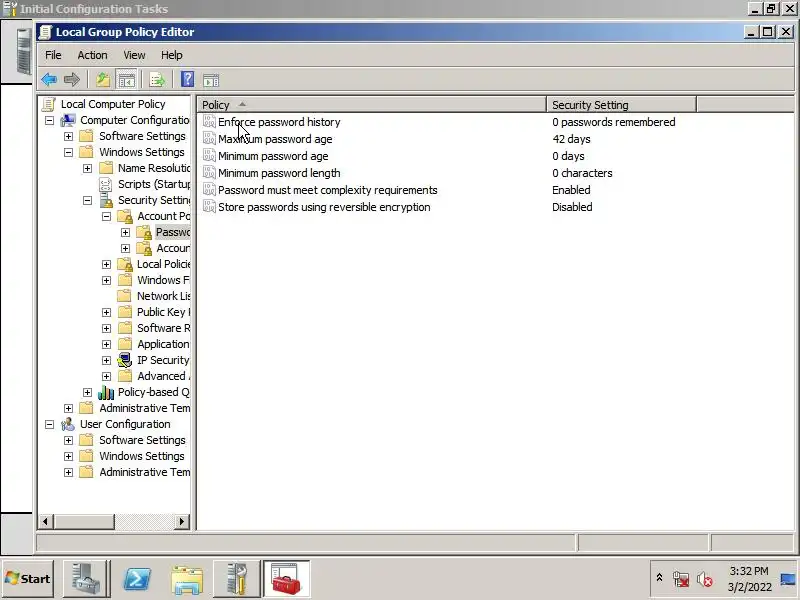The width and height of the screenshot is (800, 600).
Task: Click the Policy-based QoS chart icon
Action: coord(106,392)
